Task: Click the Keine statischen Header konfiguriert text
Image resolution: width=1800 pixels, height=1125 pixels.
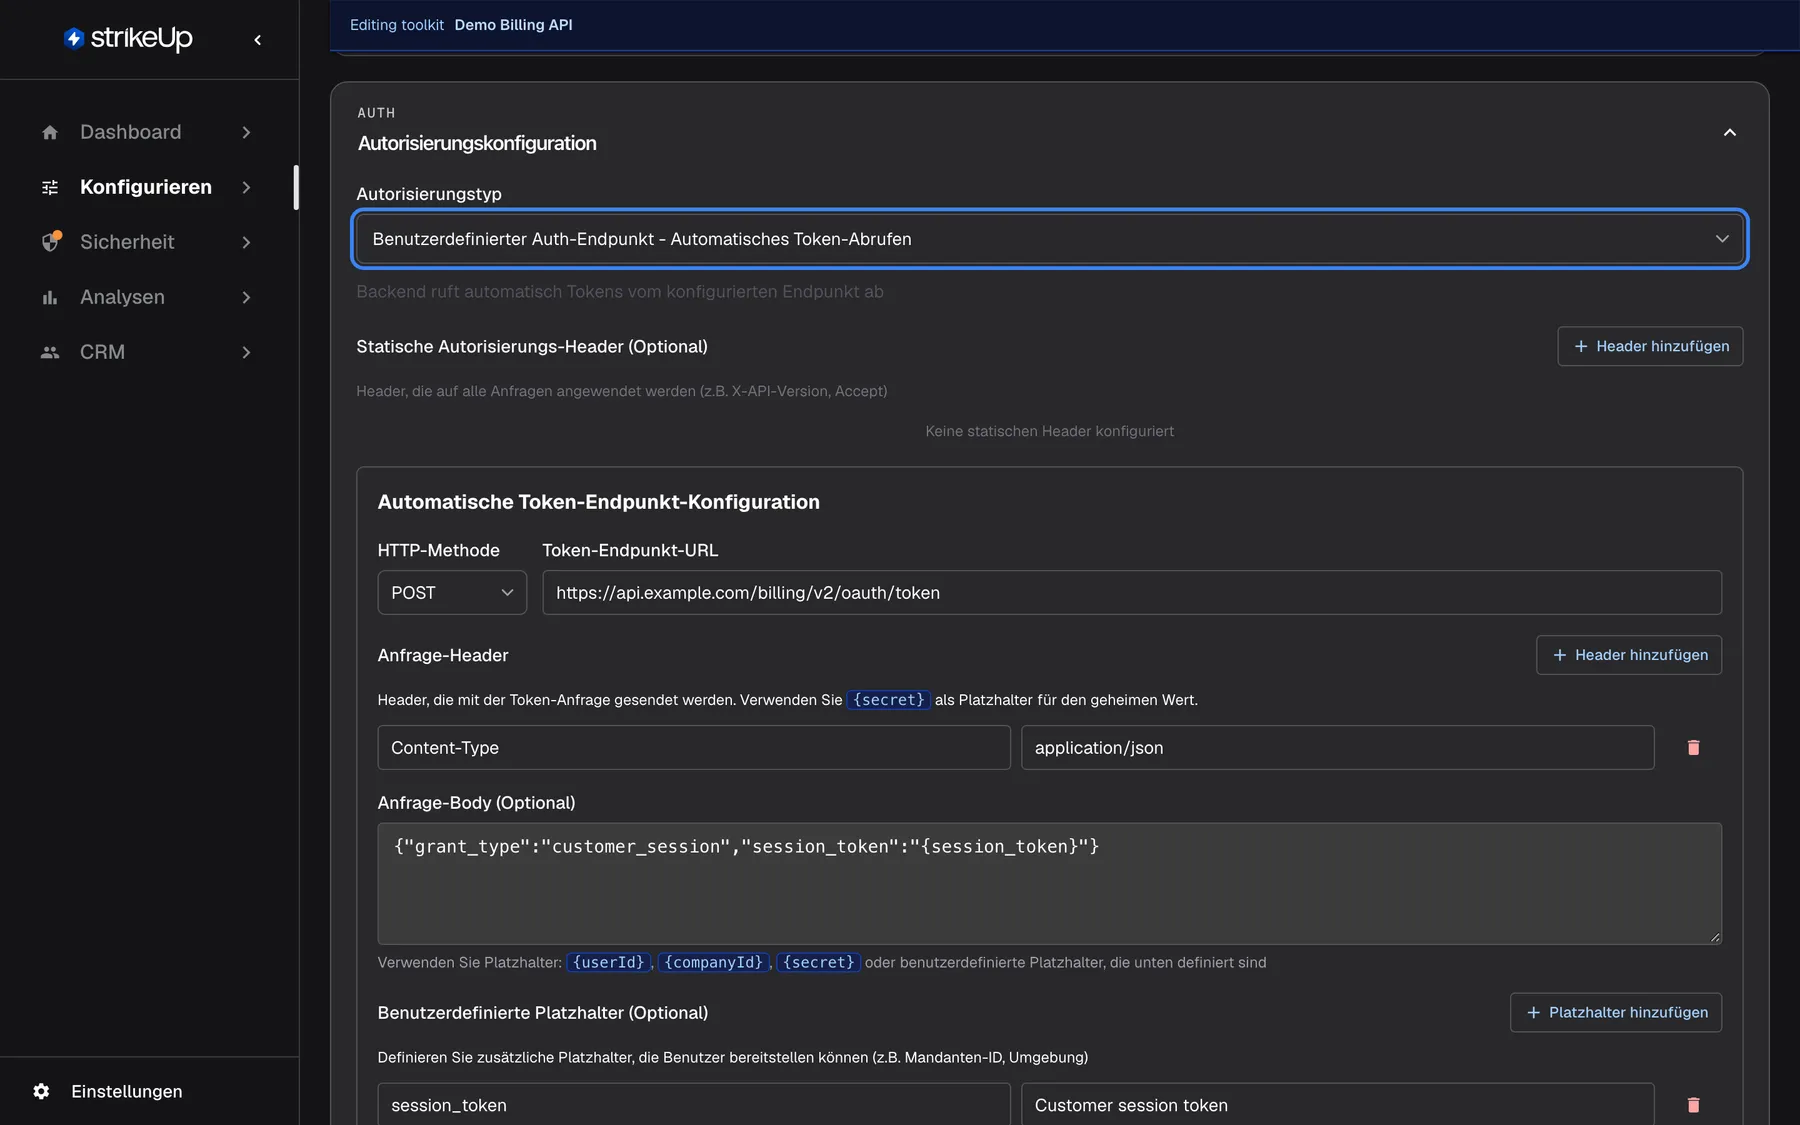Action: tap(1049, 431)
